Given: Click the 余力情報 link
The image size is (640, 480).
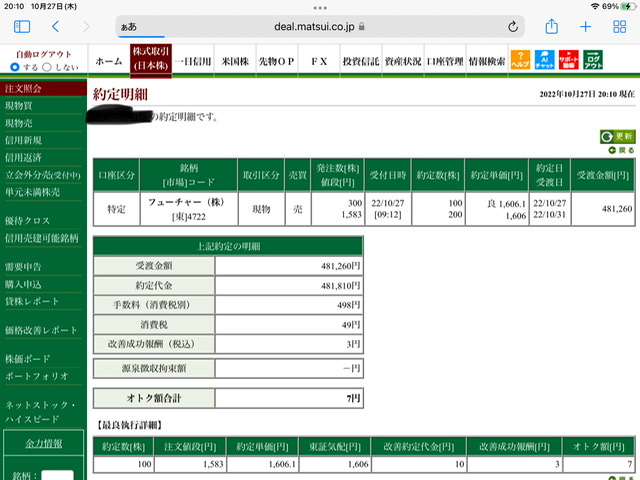Looking at the screenshot, I should (44, 443).
